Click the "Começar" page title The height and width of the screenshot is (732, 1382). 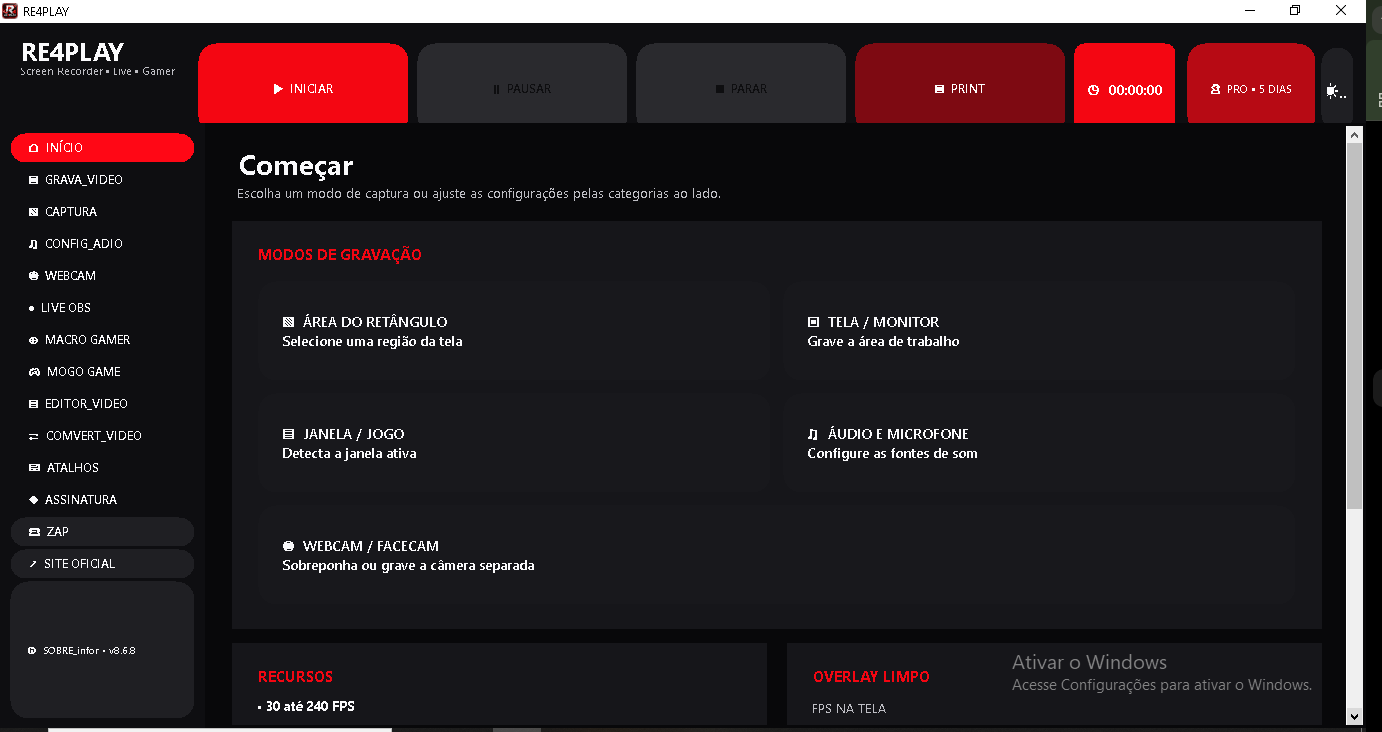(x=296, y=165)
